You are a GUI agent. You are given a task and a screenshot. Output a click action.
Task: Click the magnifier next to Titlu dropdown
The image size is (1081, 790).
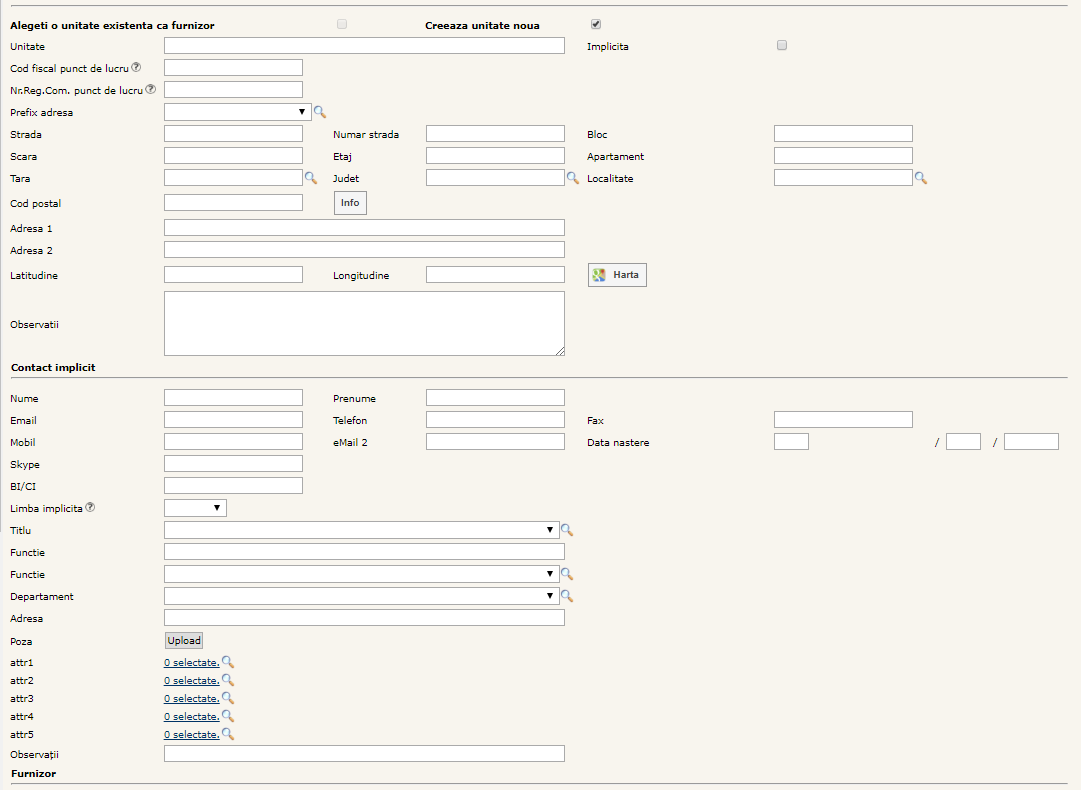coord(567,530)
